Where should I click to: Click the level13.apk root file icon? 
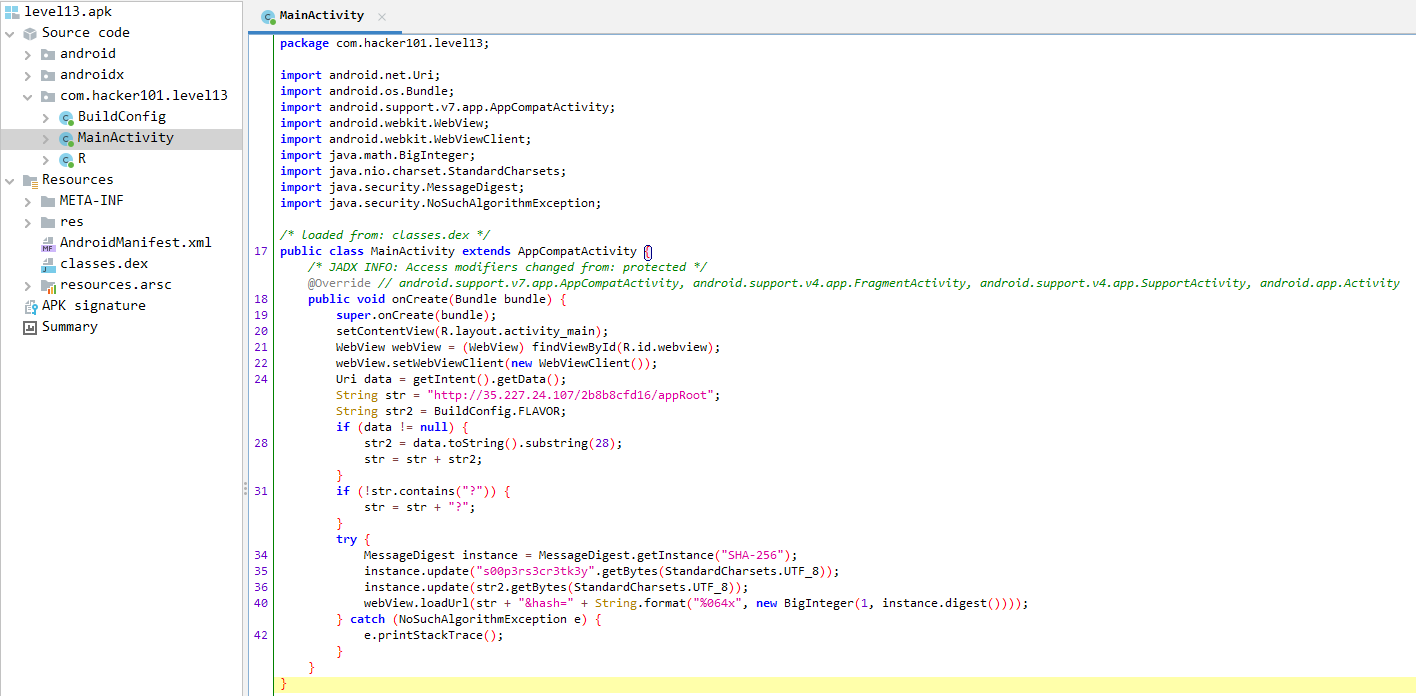(x=12, y=12)
